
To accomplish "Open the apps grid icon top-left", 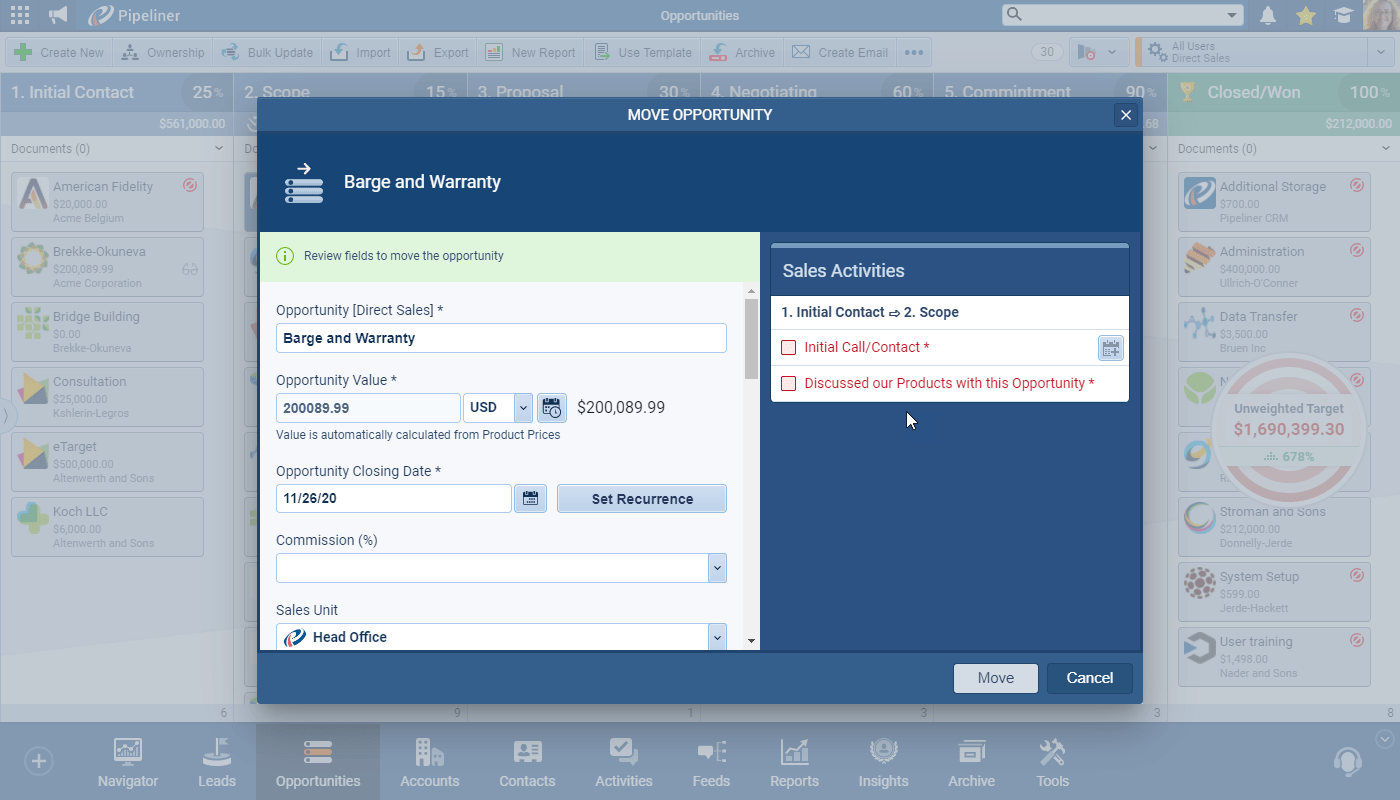I will click(x=19, y=15).
